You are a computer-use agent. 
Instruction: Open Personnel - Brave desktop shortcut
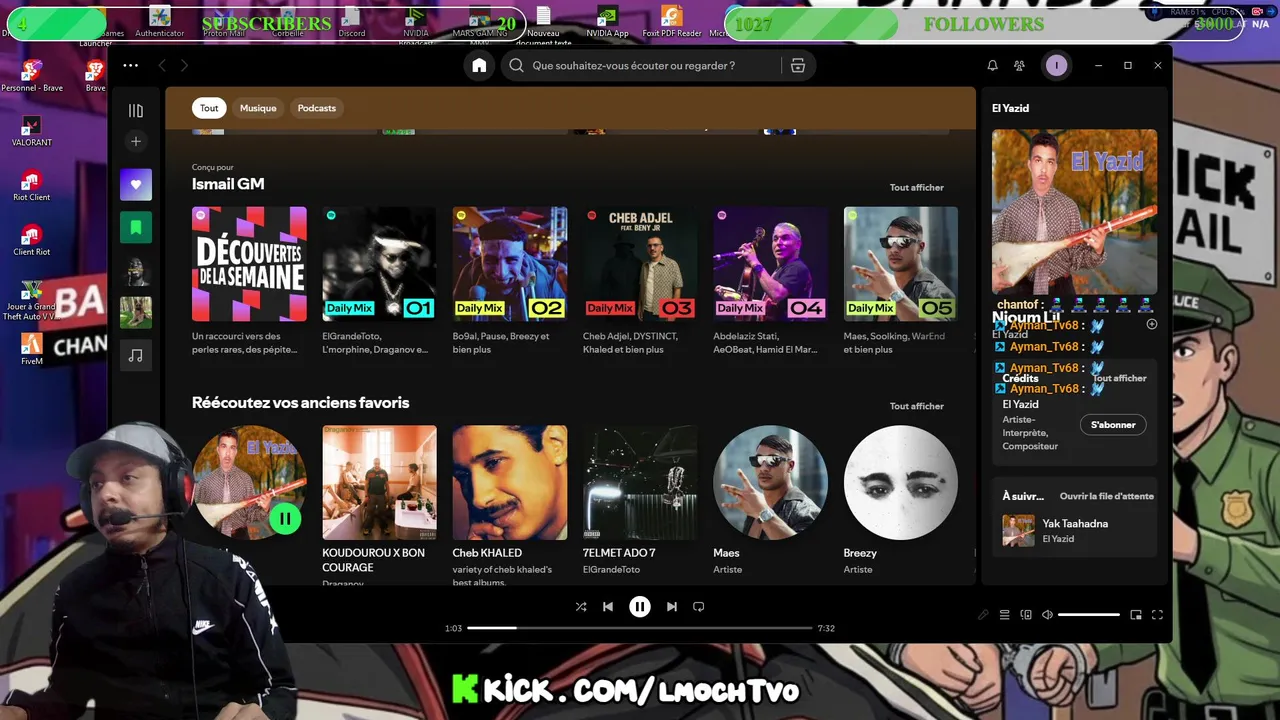click(32, 76)
